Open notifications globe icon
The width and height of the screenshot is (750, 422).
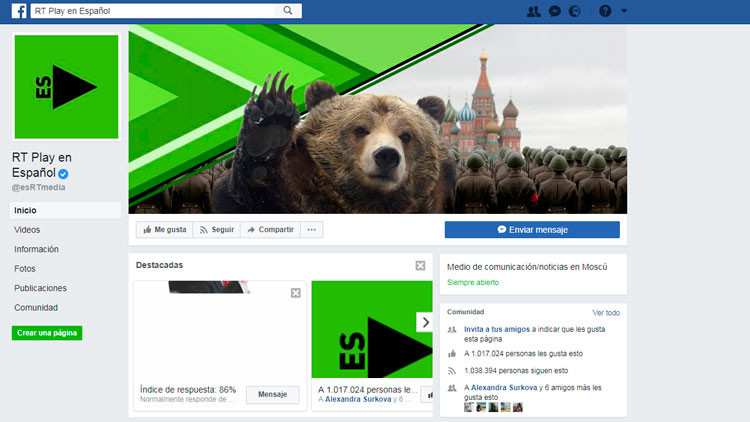click(x=574, y=11)
